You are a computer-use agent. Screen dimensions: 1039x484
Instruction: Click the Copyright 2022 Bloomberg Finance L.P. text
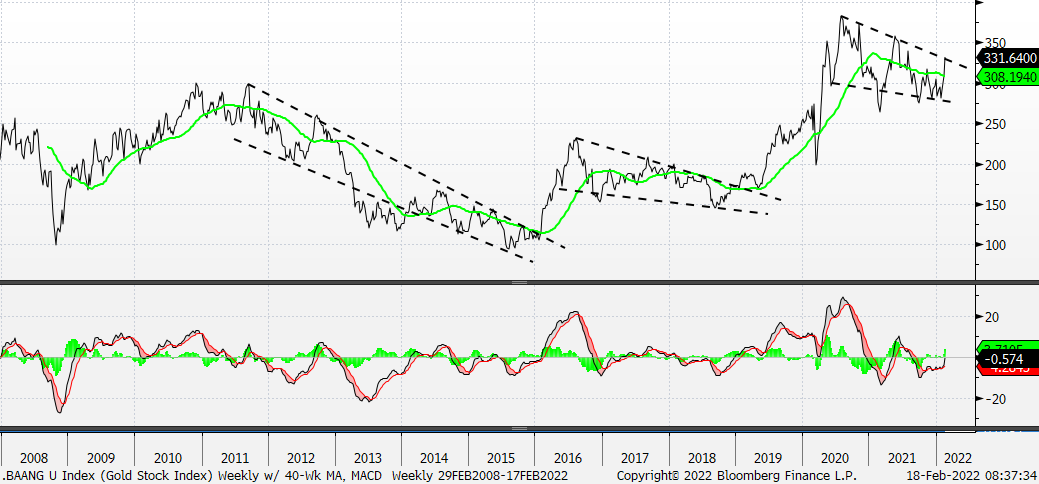[x=736, y=475]
